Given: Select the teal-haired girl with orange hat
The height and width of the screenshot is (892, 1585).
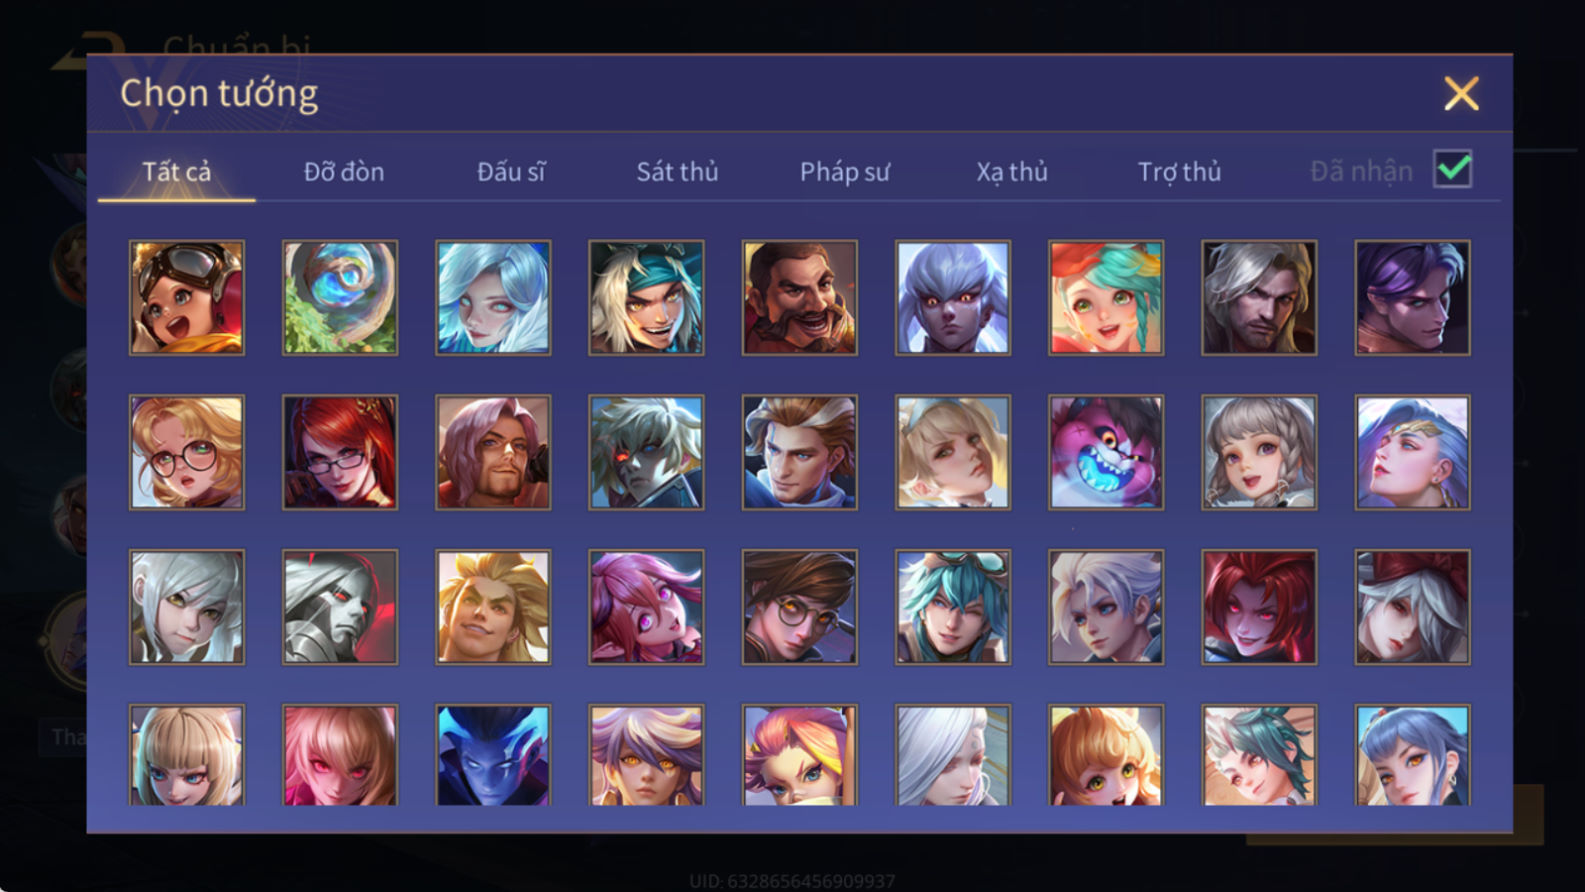Looking at the screenshot, I should pos(1106,297).
